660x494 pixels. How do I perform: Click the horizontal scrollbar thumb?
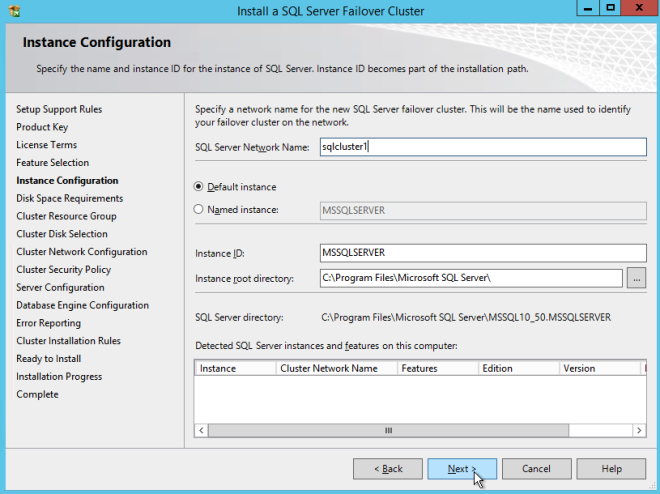click(388, 430)
